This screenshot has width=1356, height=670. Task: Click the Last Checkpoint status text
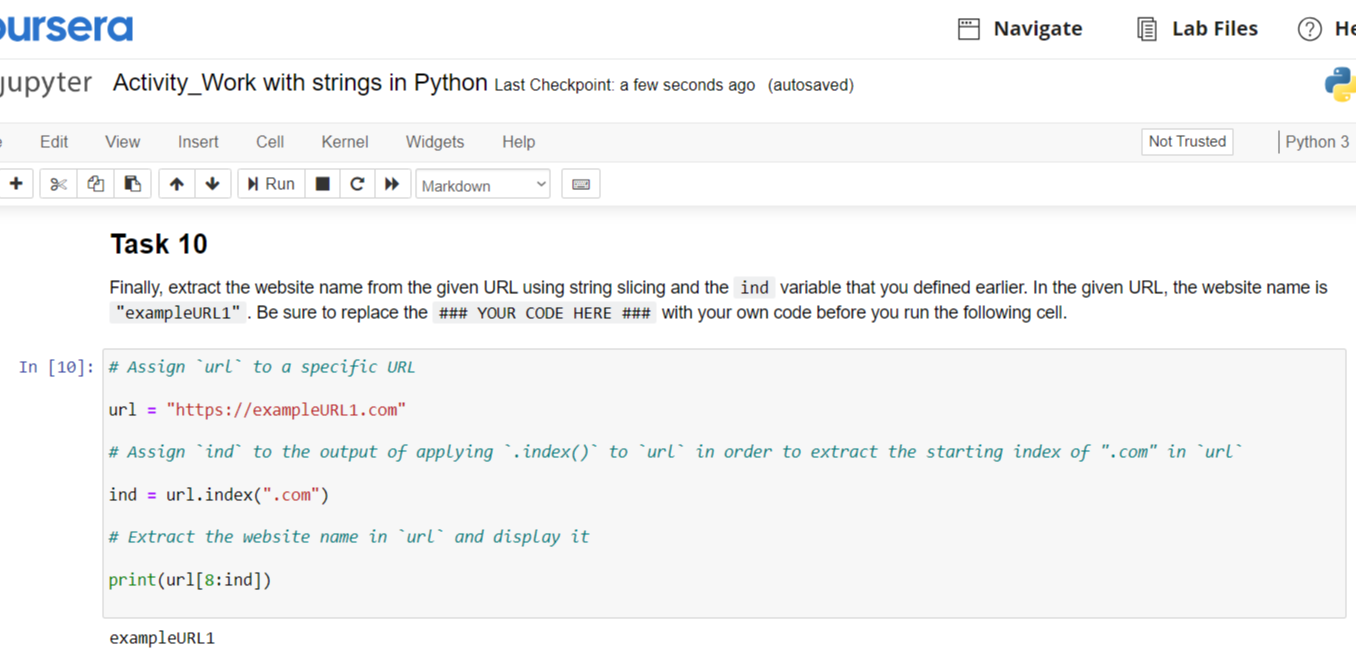[624, 85]
